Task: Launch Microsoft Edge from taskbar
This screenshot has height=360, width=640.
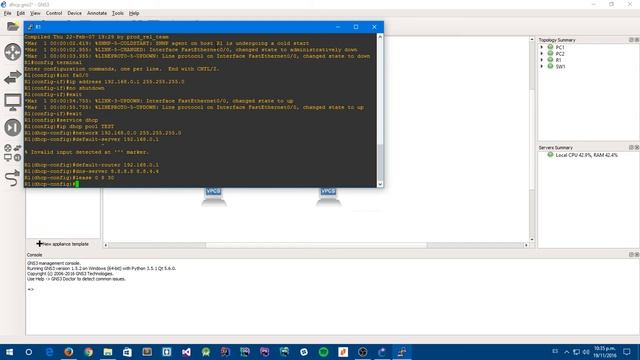Action: 49,352
